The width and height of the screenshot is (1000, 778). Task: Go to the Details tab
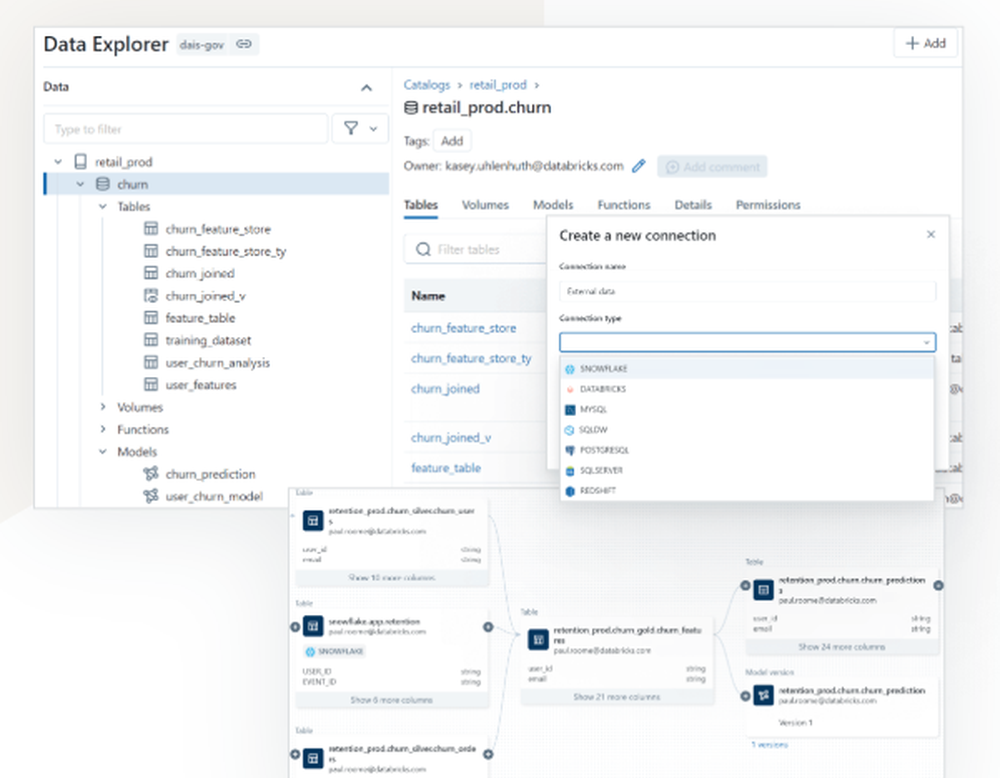coord(693,205)
